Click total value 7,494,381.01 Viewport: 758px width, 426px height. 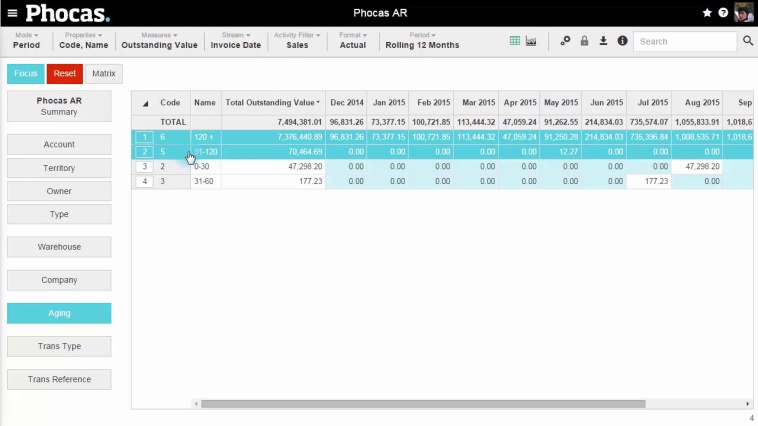tap(300, 122)
